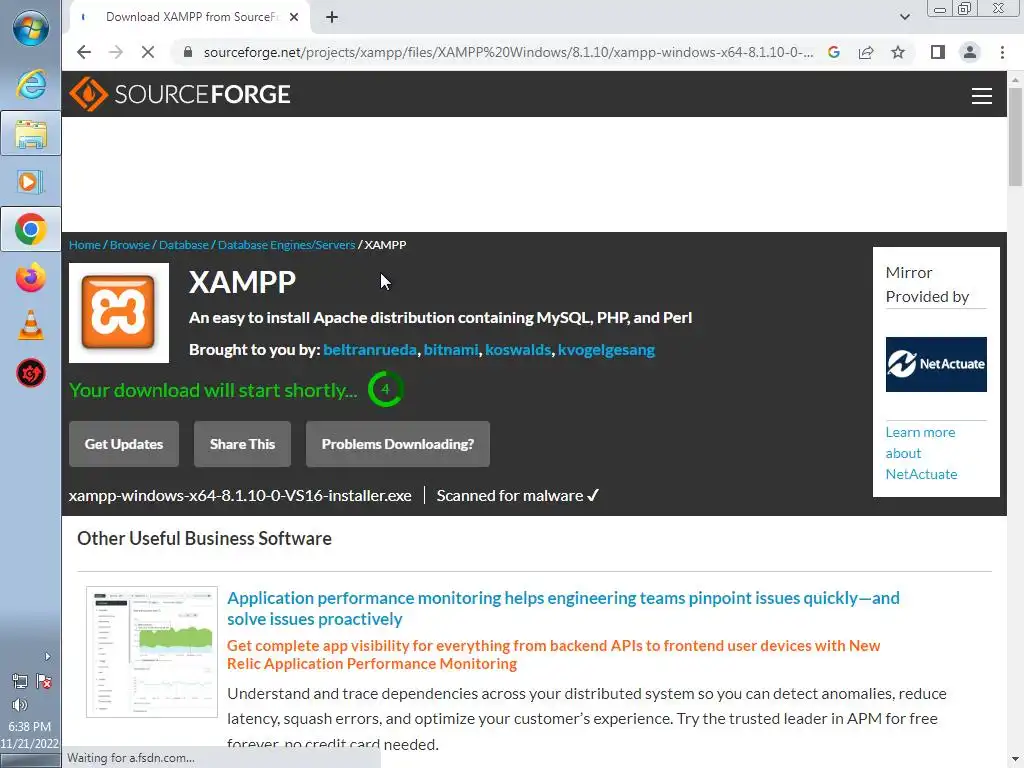Click the green countdown timer circle
1024x768 pixels.
(x=385, y=389)
